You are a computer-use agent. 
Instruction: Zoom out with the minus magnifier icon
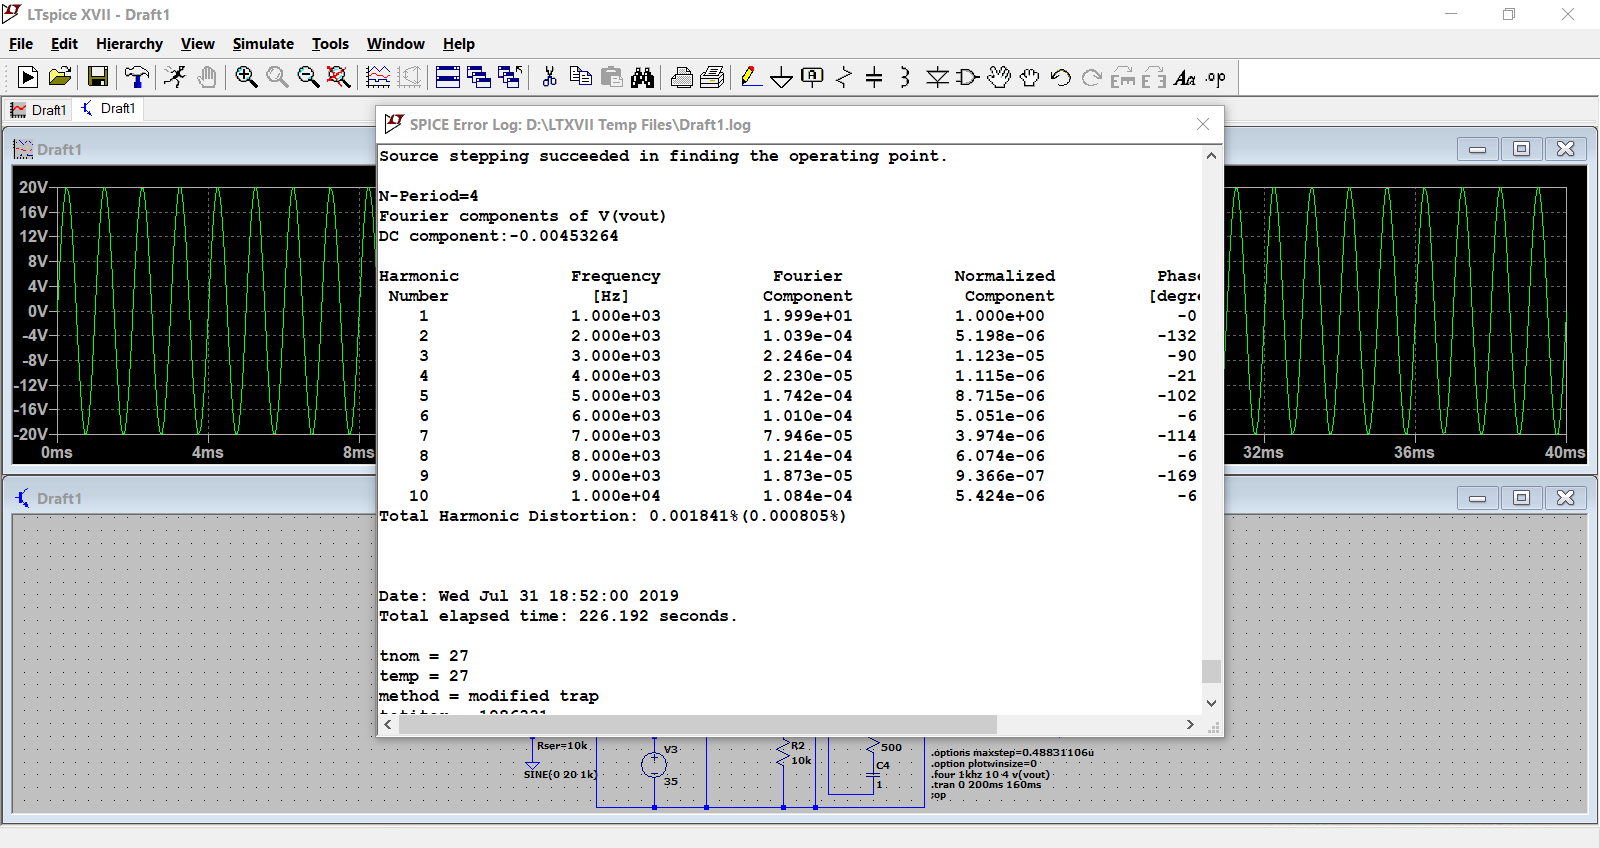[308, 77]
